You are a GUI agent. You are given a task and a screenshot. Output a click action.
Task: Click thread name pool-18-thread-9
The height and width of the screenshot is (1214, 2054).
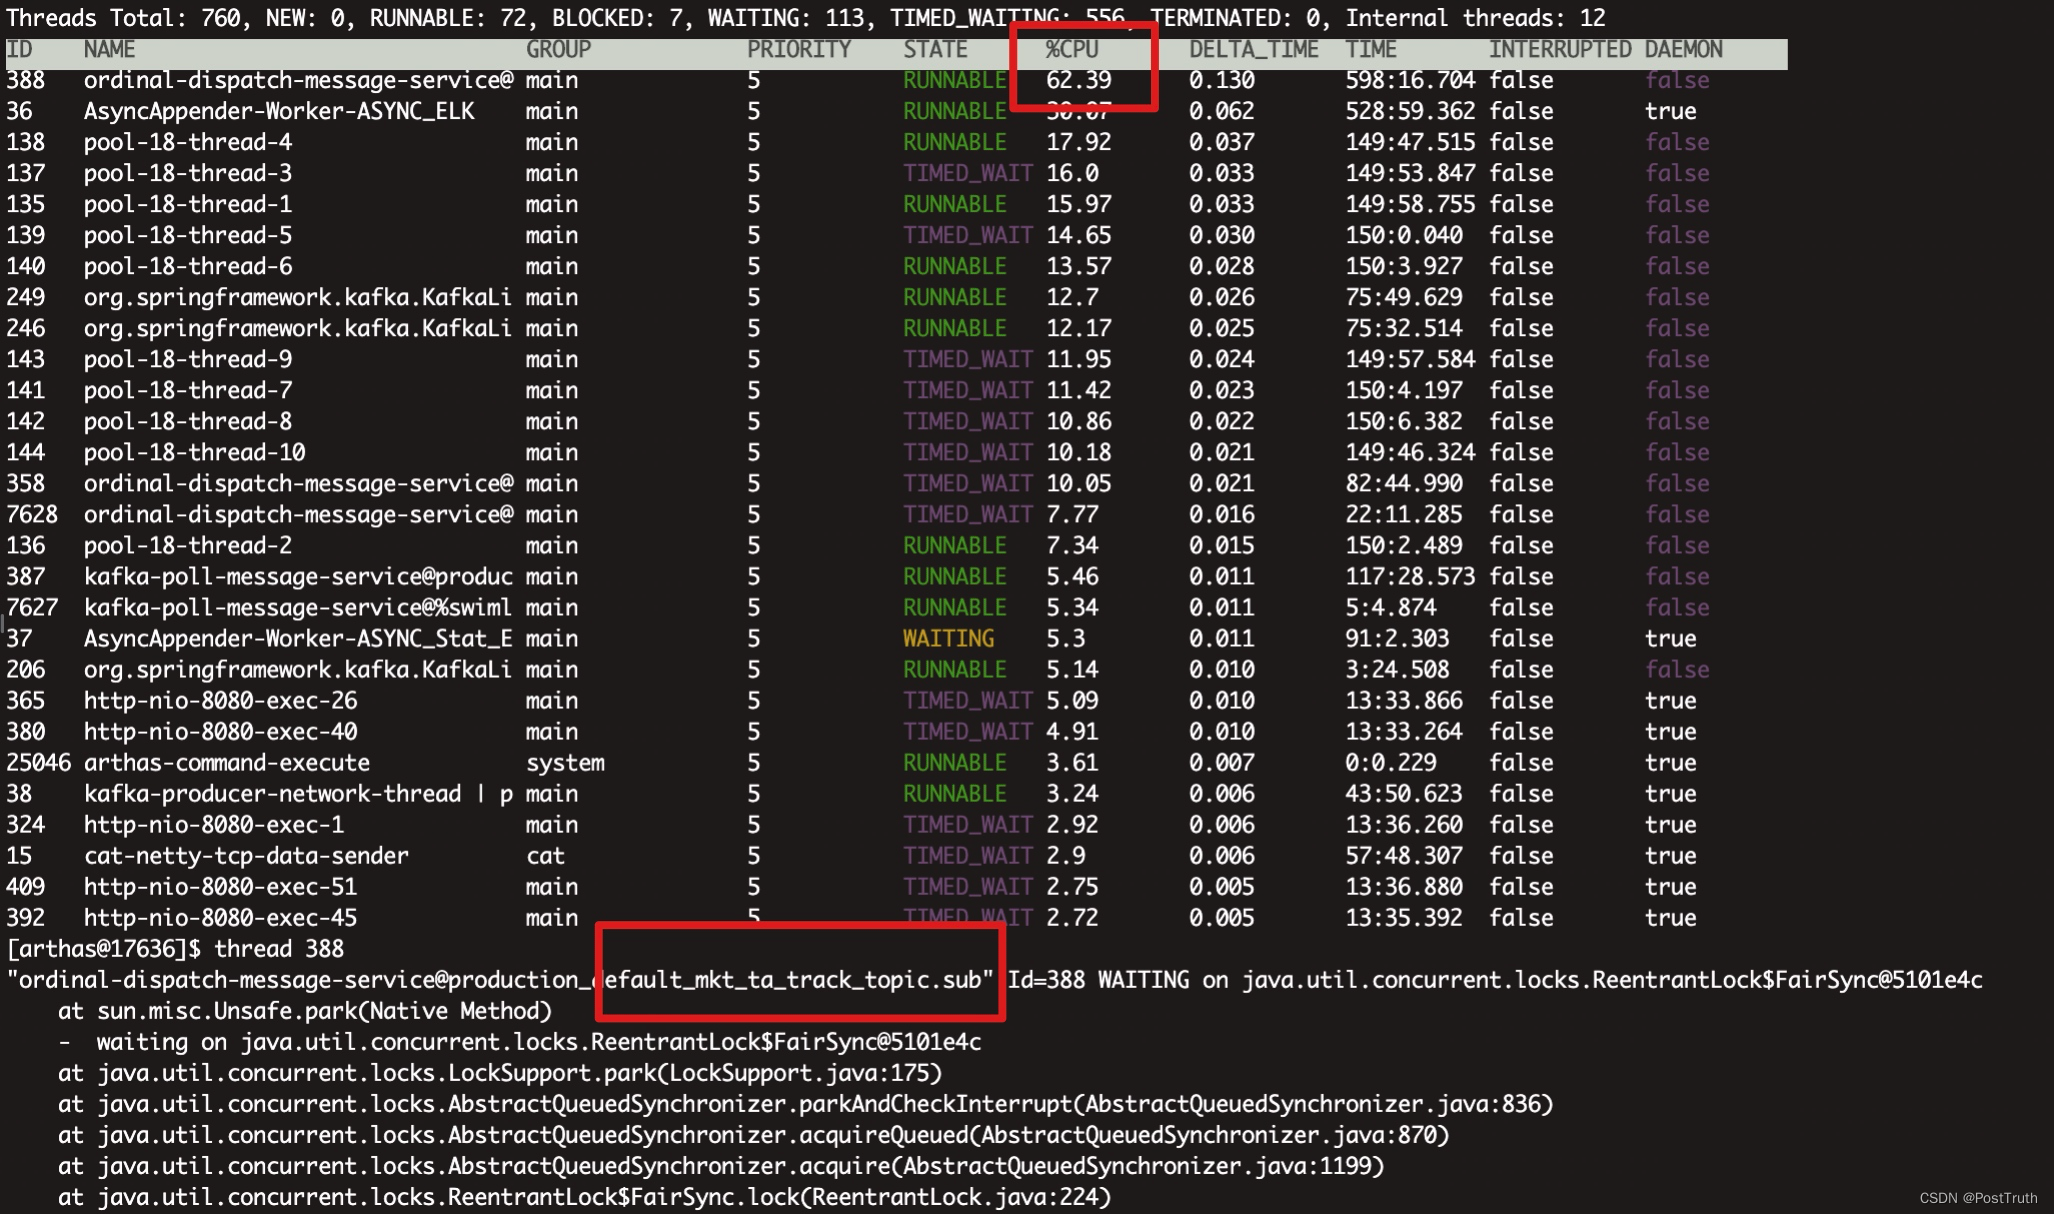click(188, 359)
